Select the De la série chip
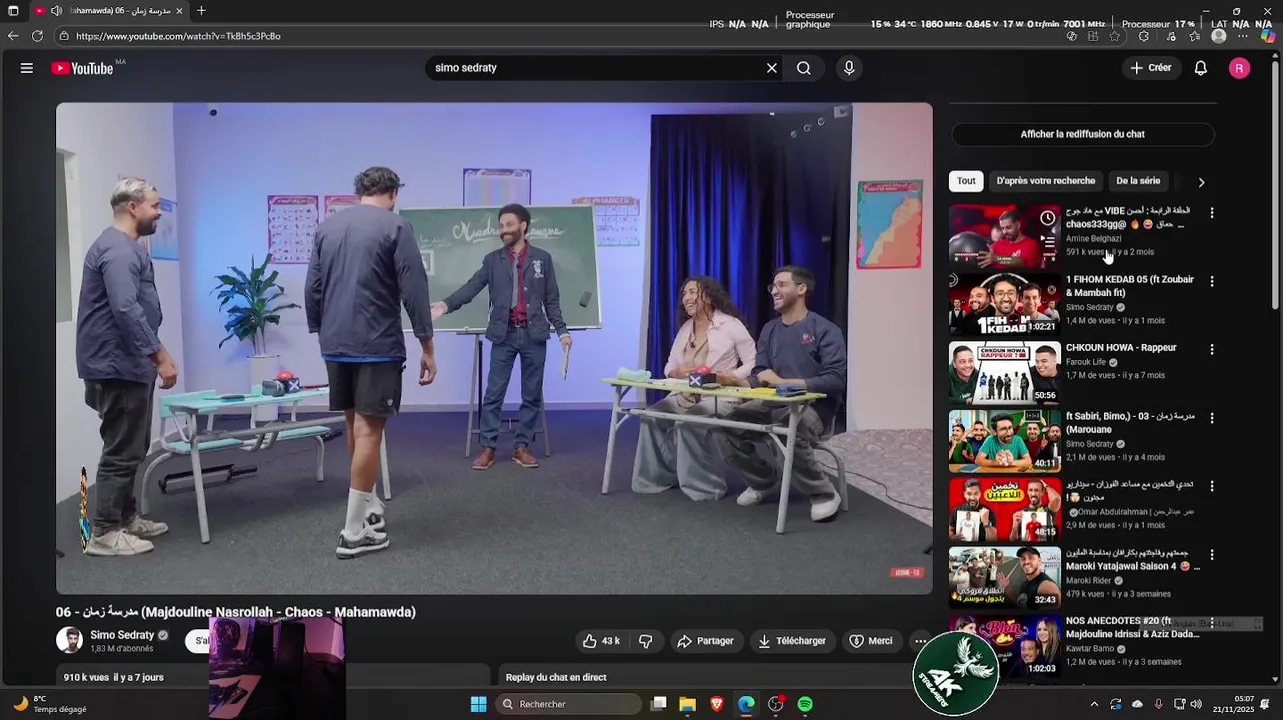The width and height of the screenshot is (1283, 720). (x=1138, y=181)
